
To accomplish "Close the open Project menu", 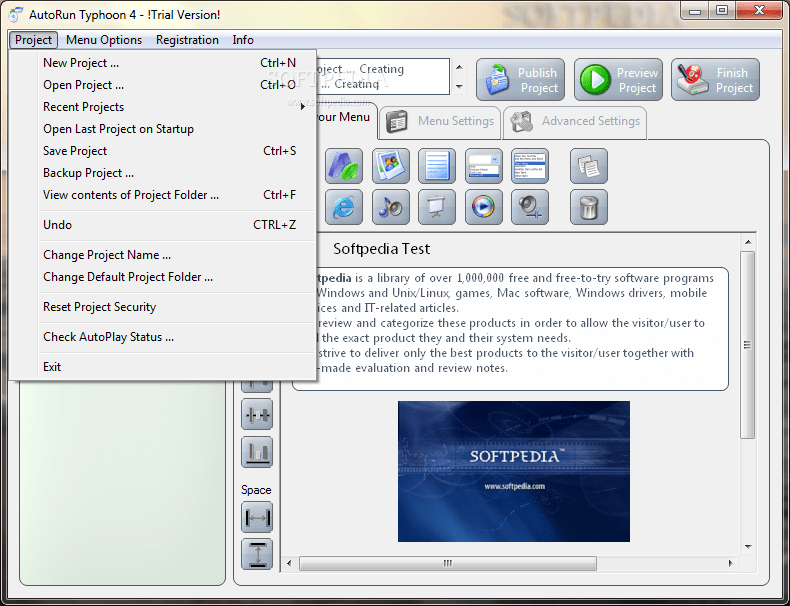I will (33, 40).
